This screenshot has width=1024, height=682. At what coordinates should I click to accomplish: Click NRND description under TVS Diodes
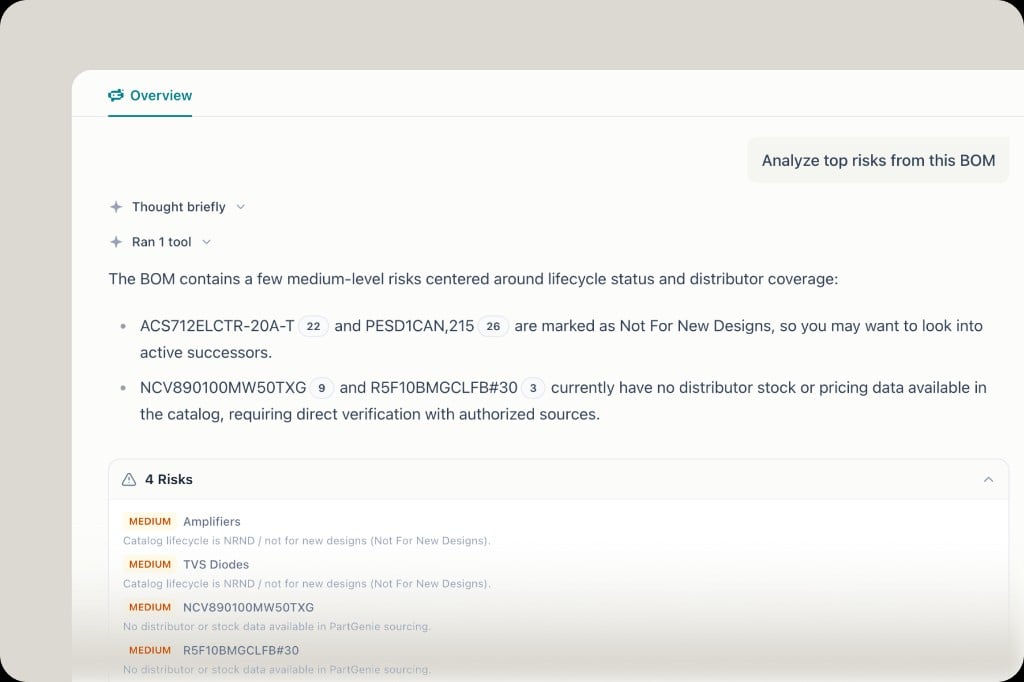tap(306, 584)
